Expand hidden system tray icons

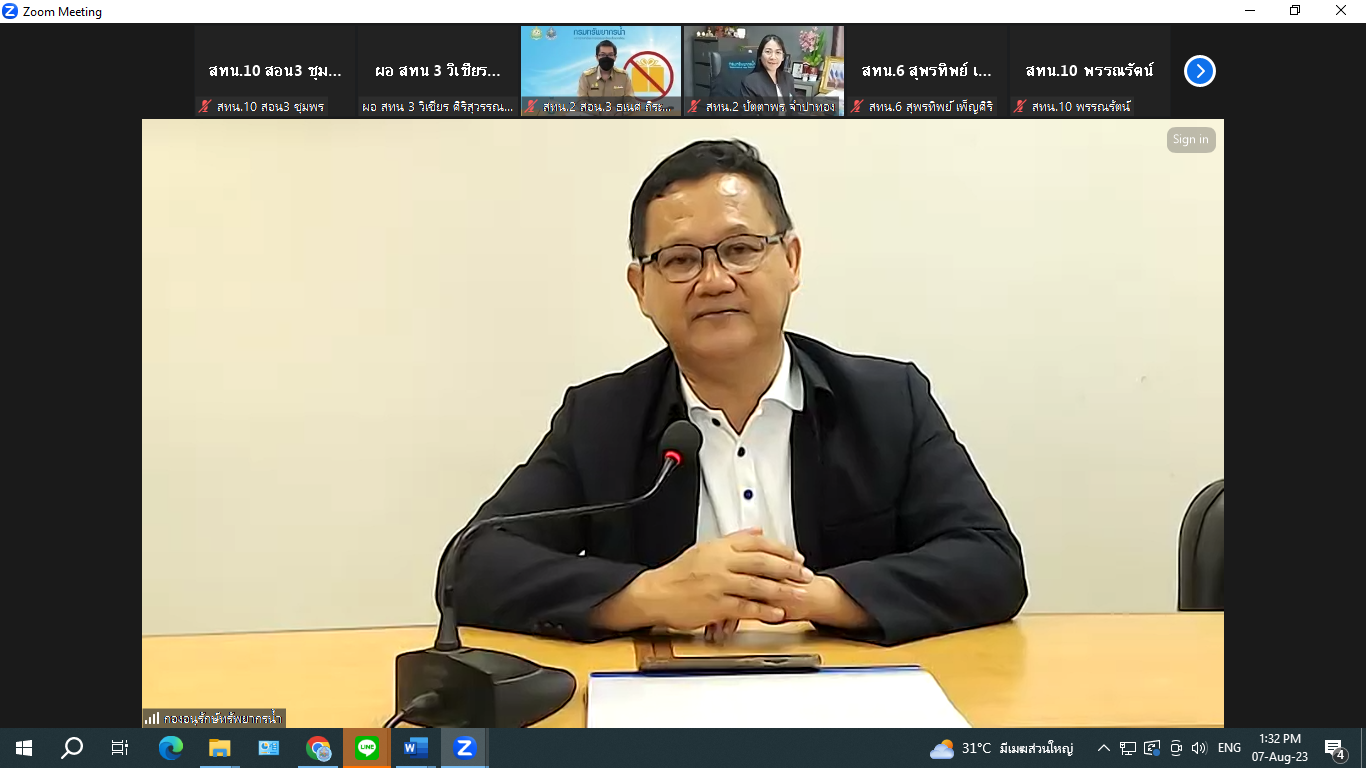1104,748
